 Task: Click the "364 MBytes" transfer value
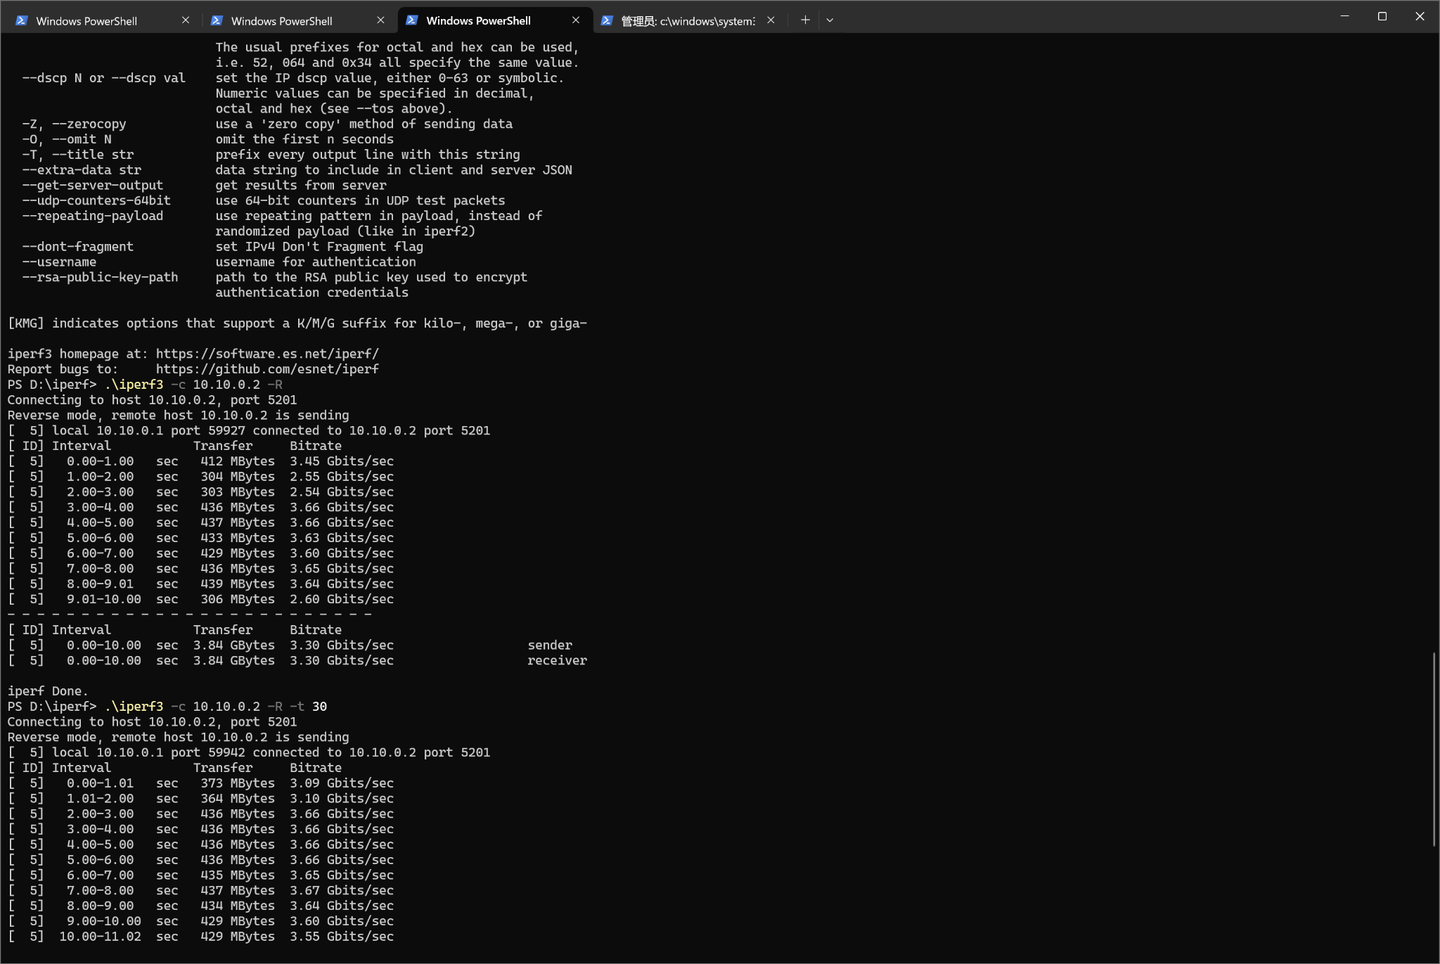click(x=238, y=799)
